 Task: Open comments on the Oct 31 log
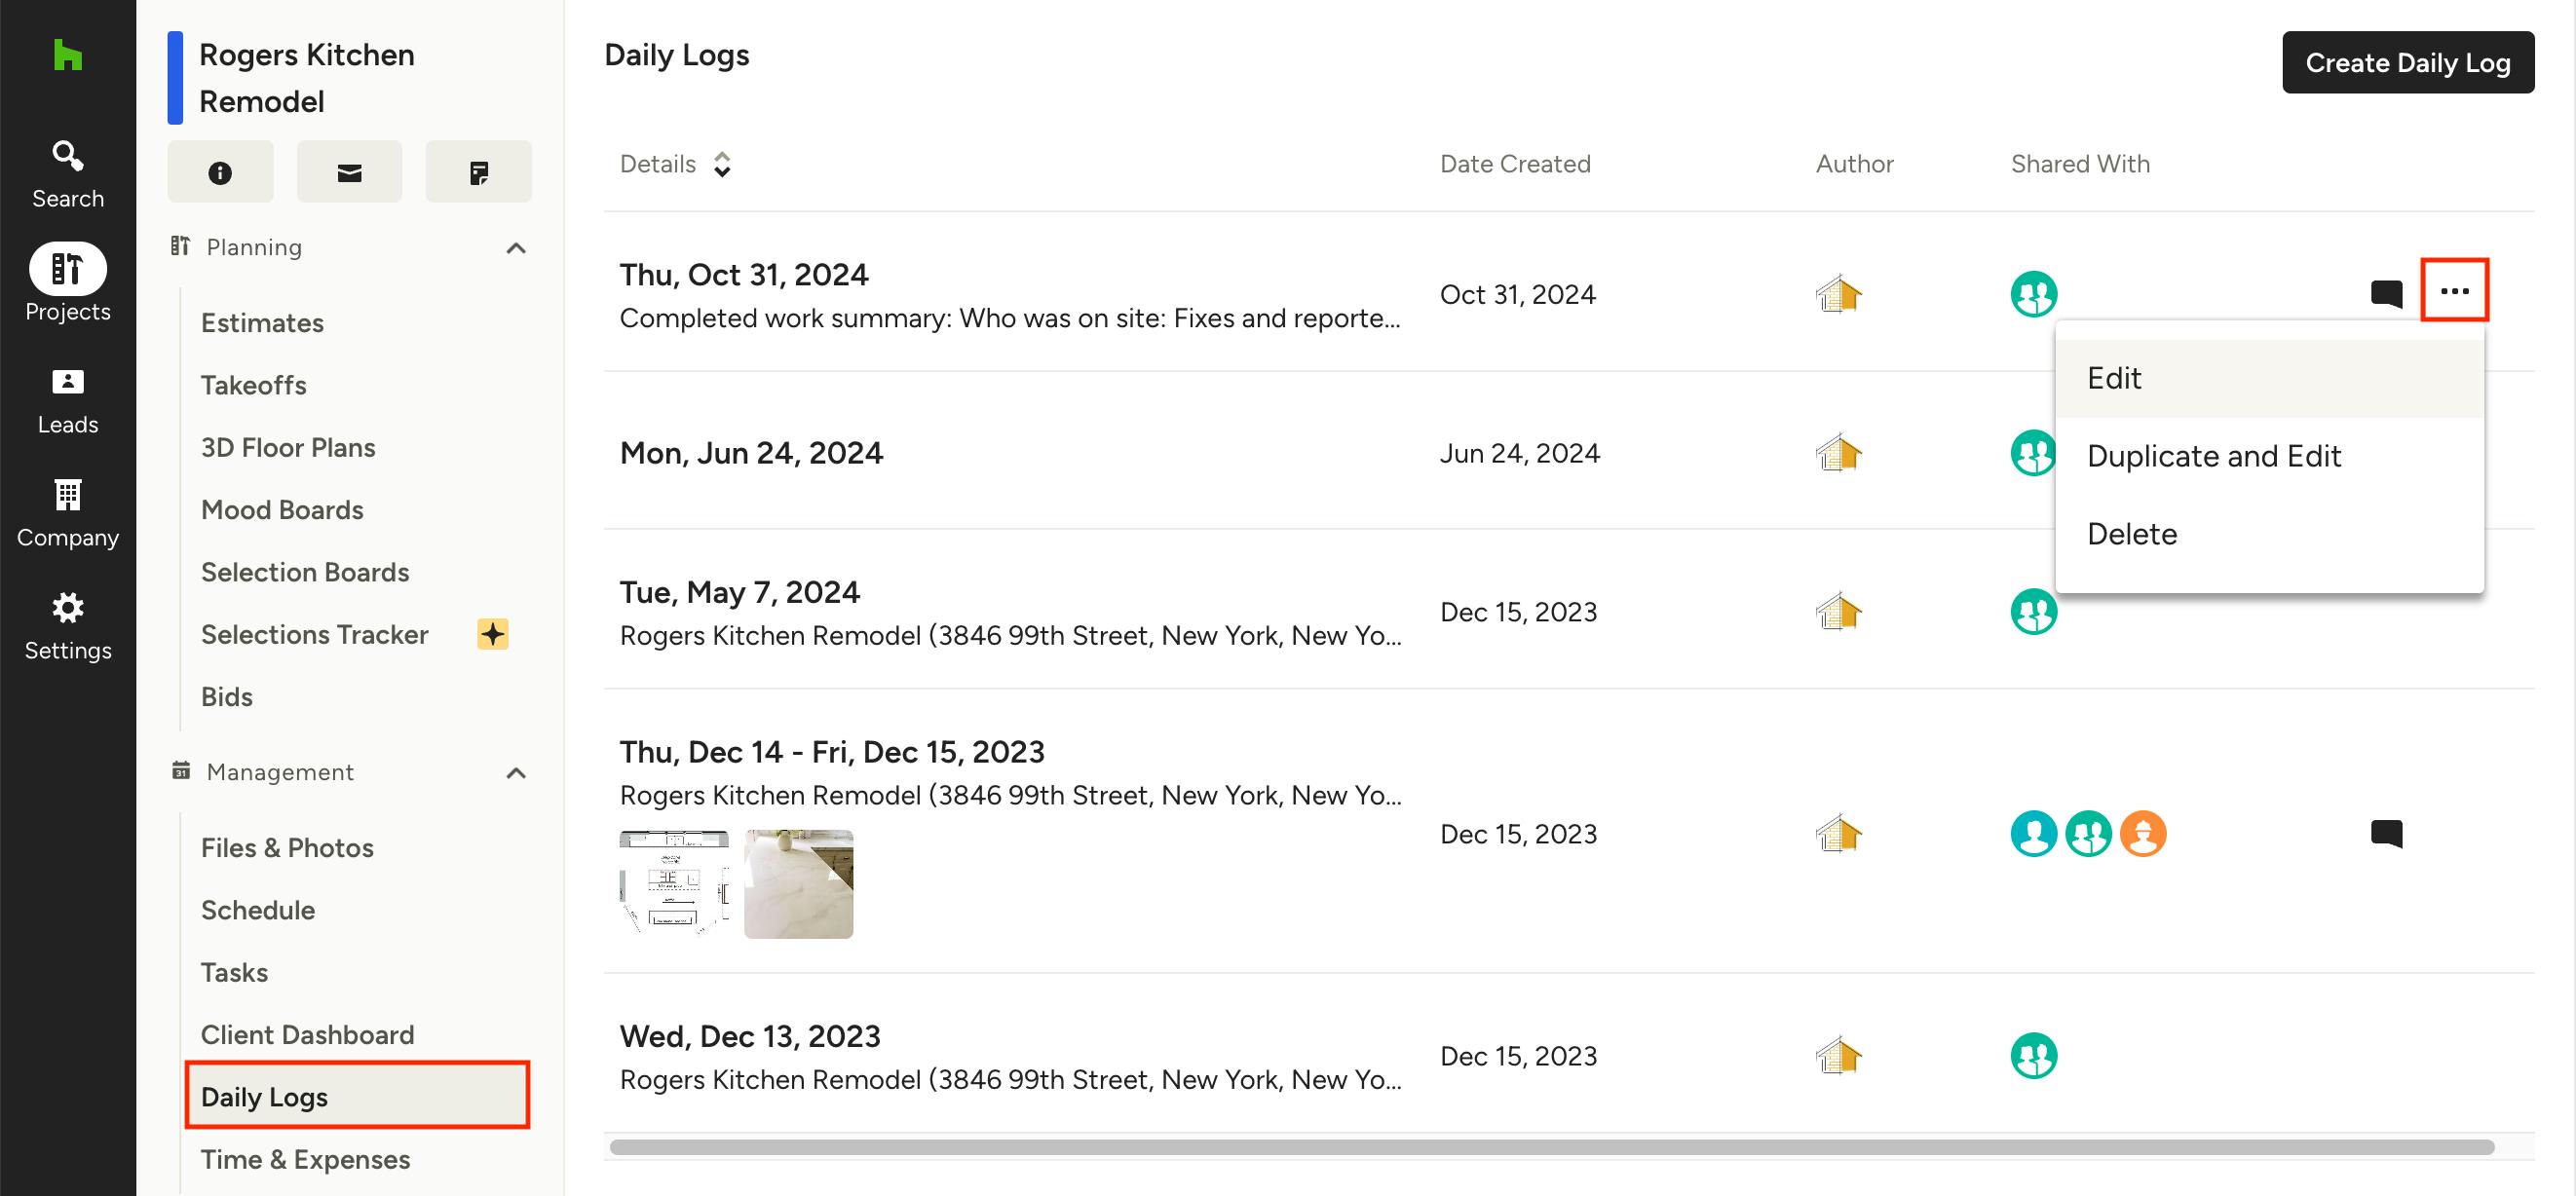pyautogui.click(x=2386, y=293)
